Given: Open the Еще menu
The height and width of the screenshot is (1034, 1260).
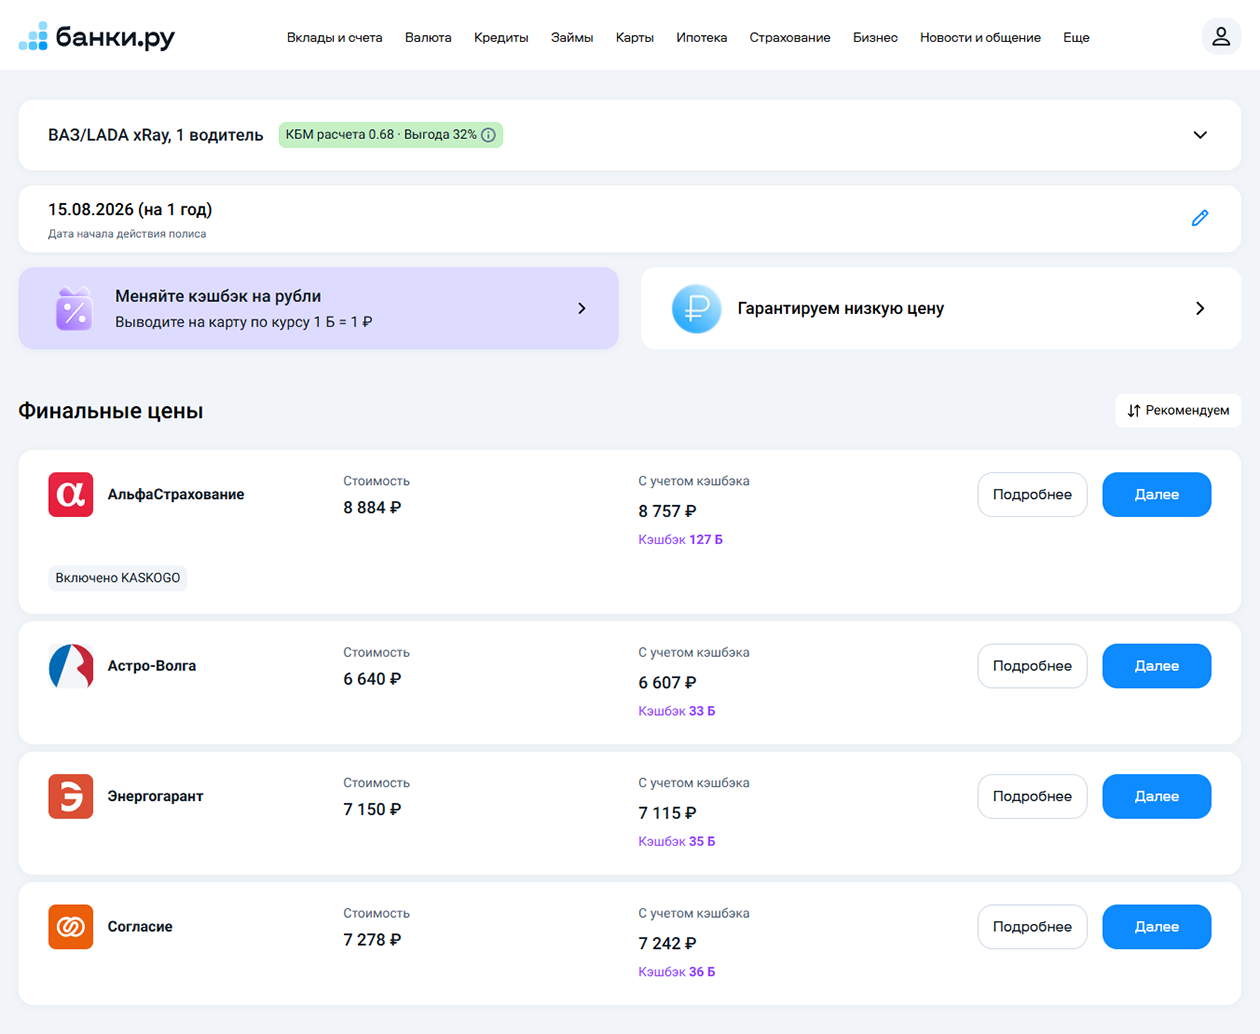Looking at the screenshot, I should point(1076,38).
